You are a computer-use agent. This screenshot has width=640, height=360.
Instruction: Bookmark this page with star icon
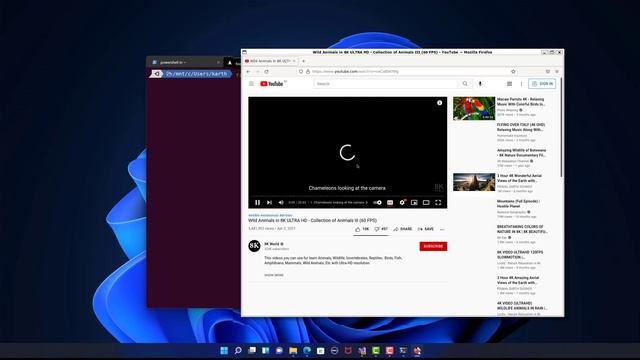tap(513, 71)
